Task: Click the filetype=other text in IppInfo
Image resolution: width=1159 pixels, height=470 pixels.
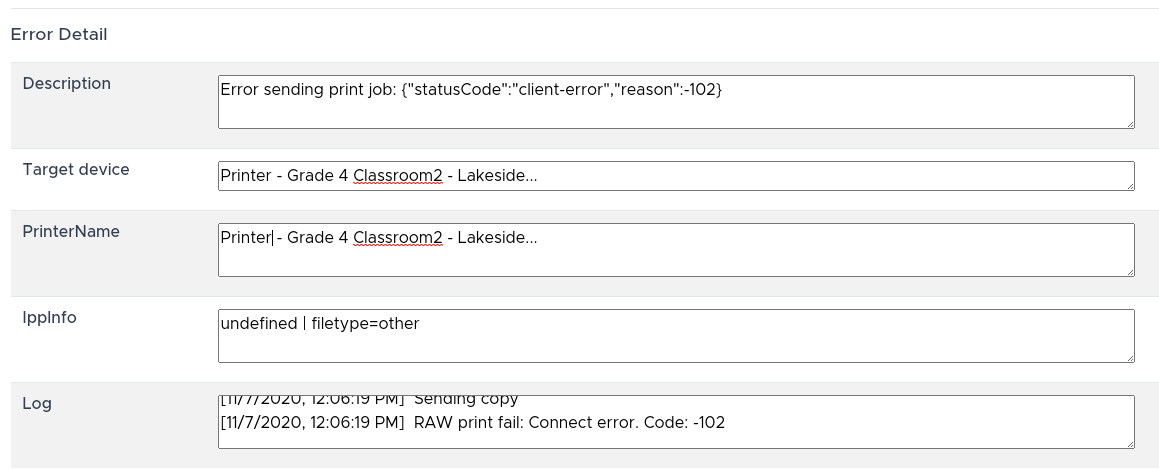Action: click(x=365, y=324)
